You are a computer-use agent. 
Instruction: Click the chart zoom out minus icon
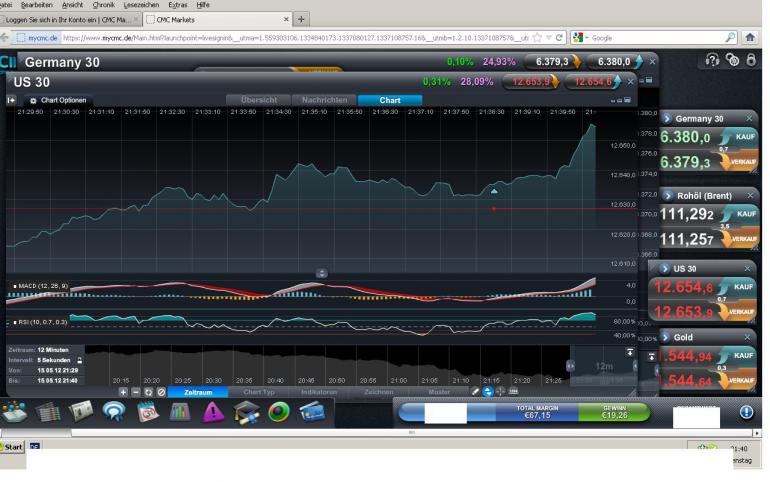coord(136,392)
